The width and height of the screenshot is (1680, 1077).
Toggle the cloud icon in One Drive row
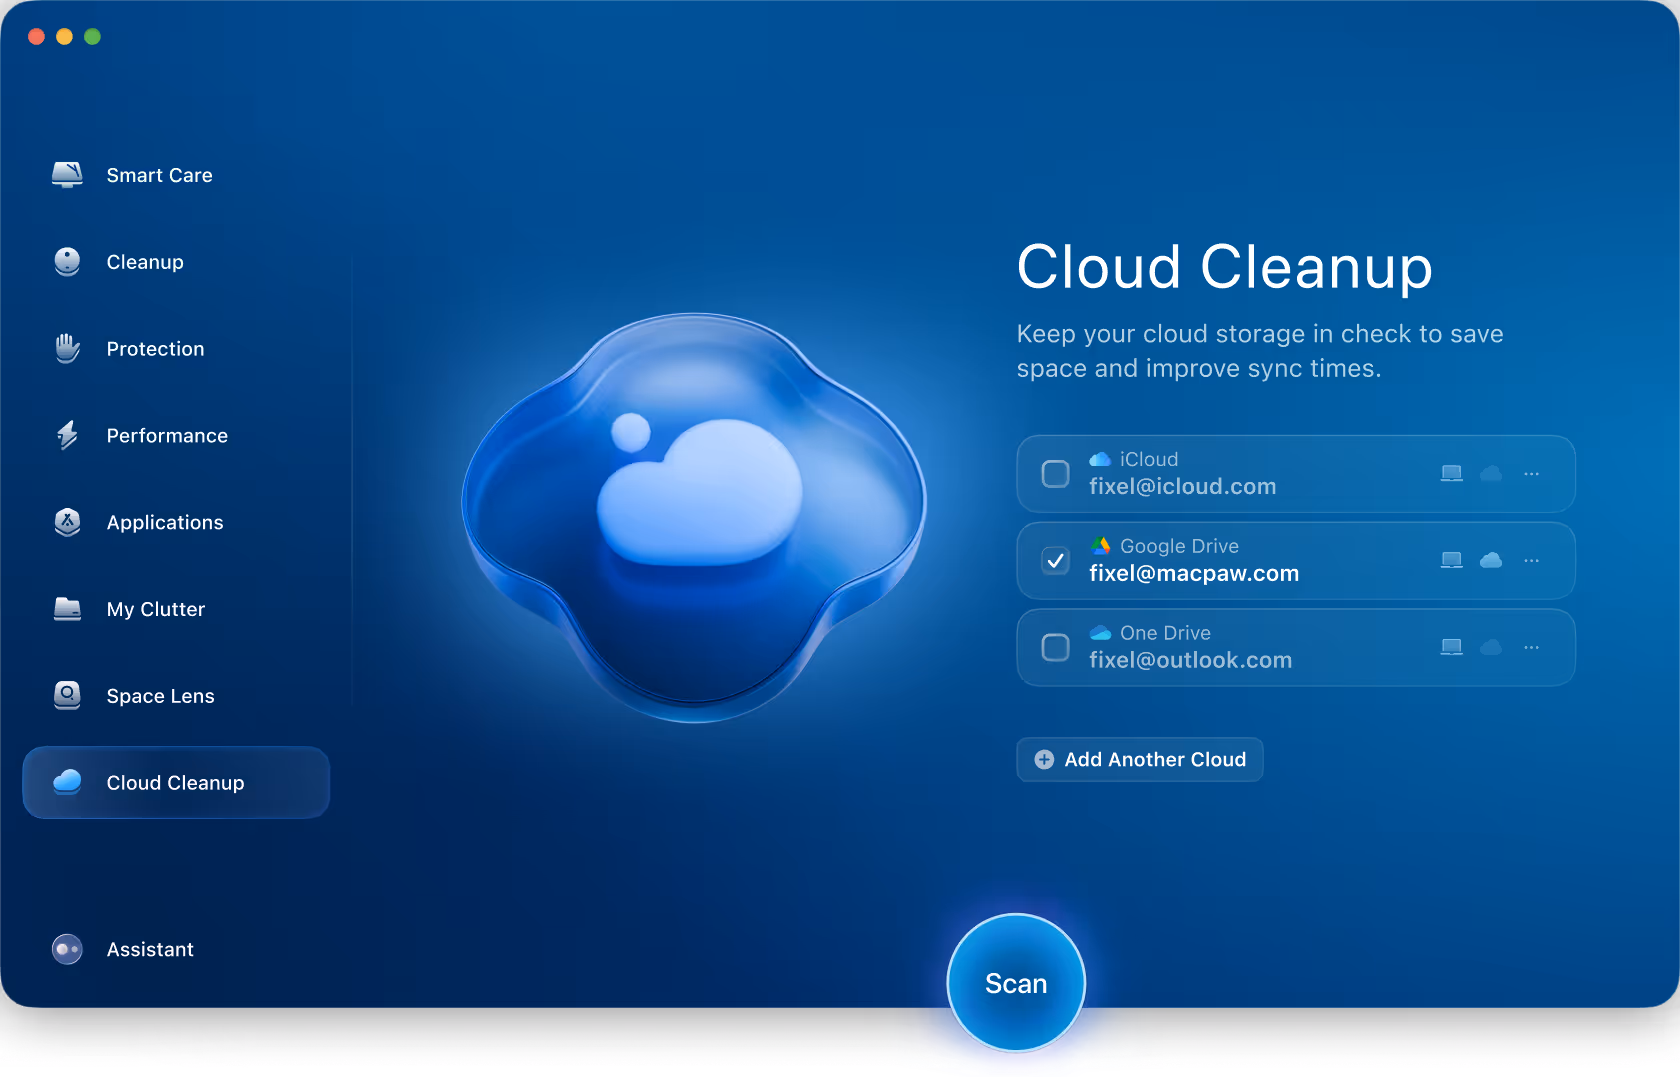coord(1491,648)
